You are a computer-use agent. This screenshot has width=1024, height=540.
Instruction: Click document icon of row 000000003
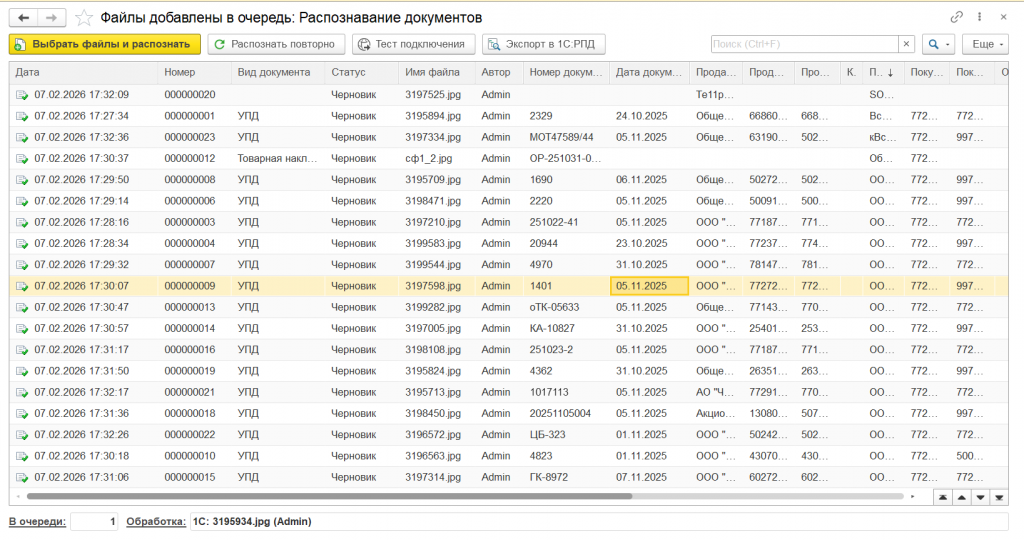tap(22, 223)
